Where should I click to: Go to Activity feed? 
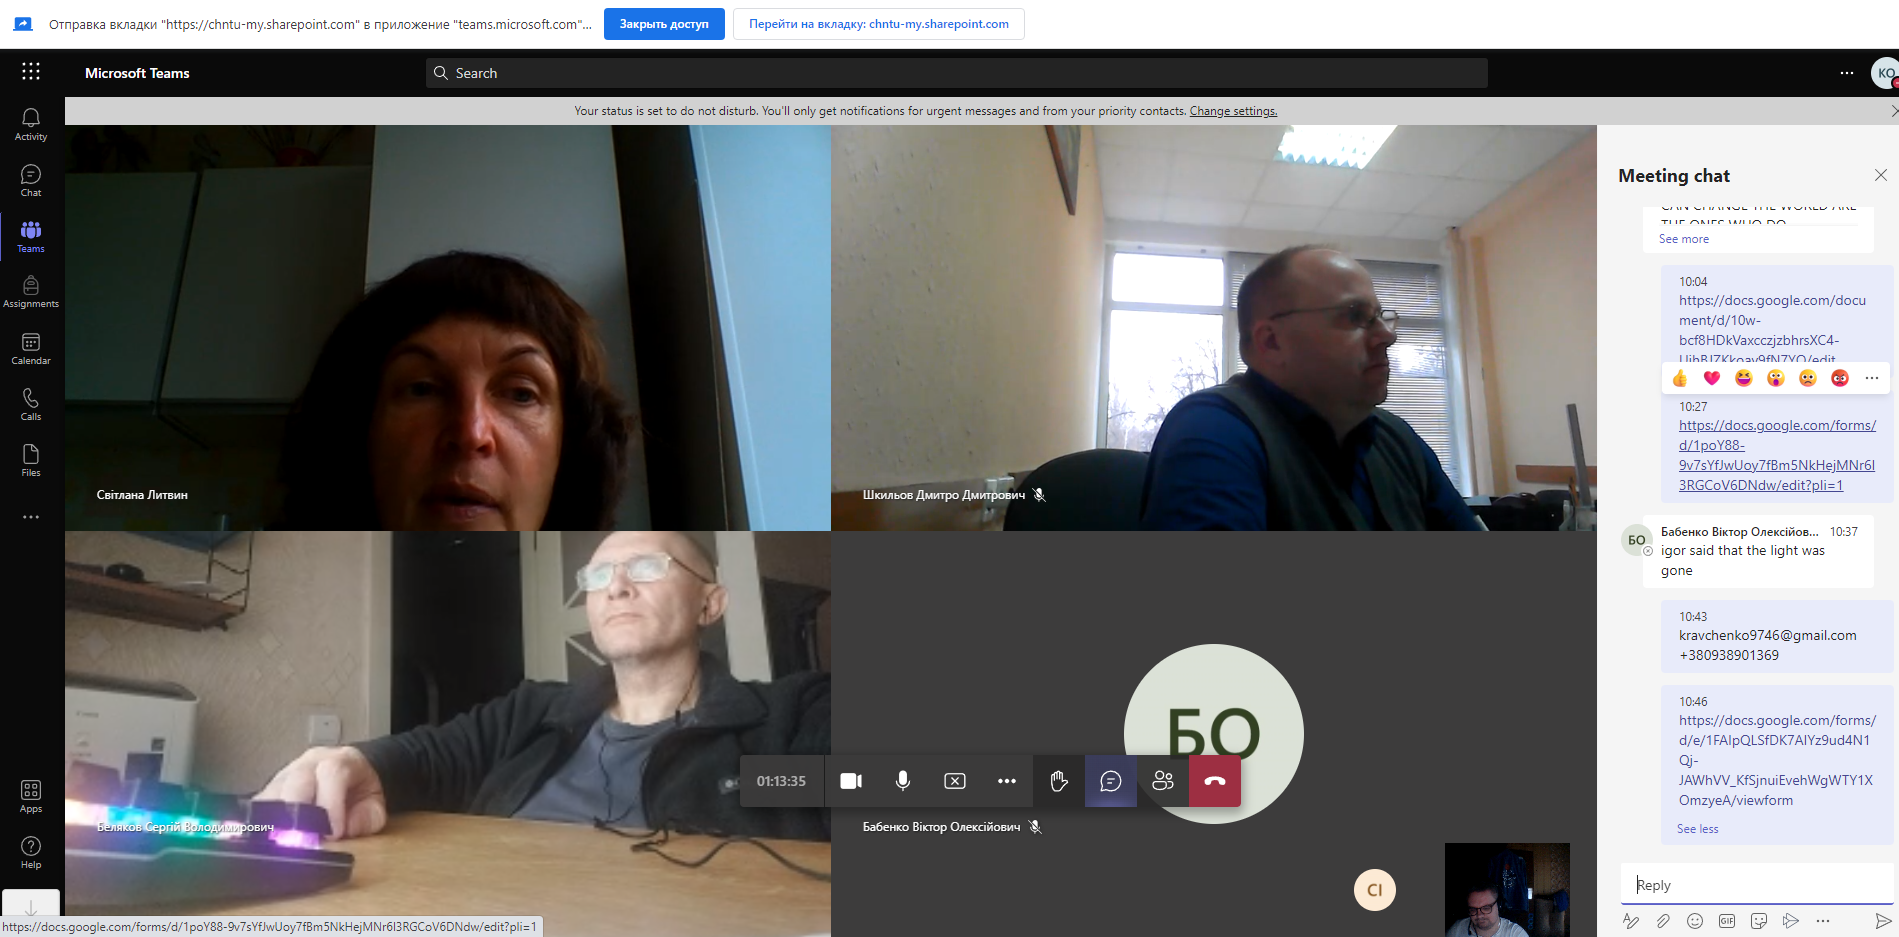tap(31, 124)
